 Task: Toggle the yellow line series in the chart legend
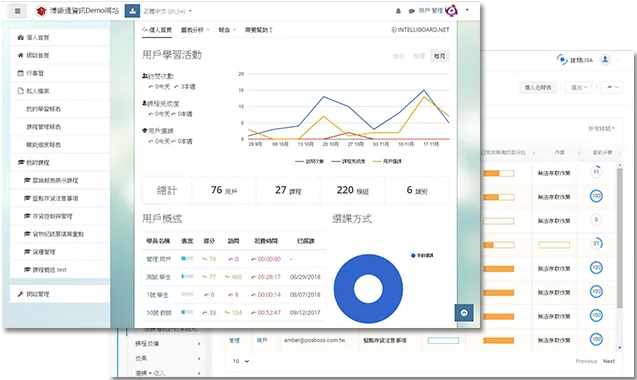pos(387,161)
